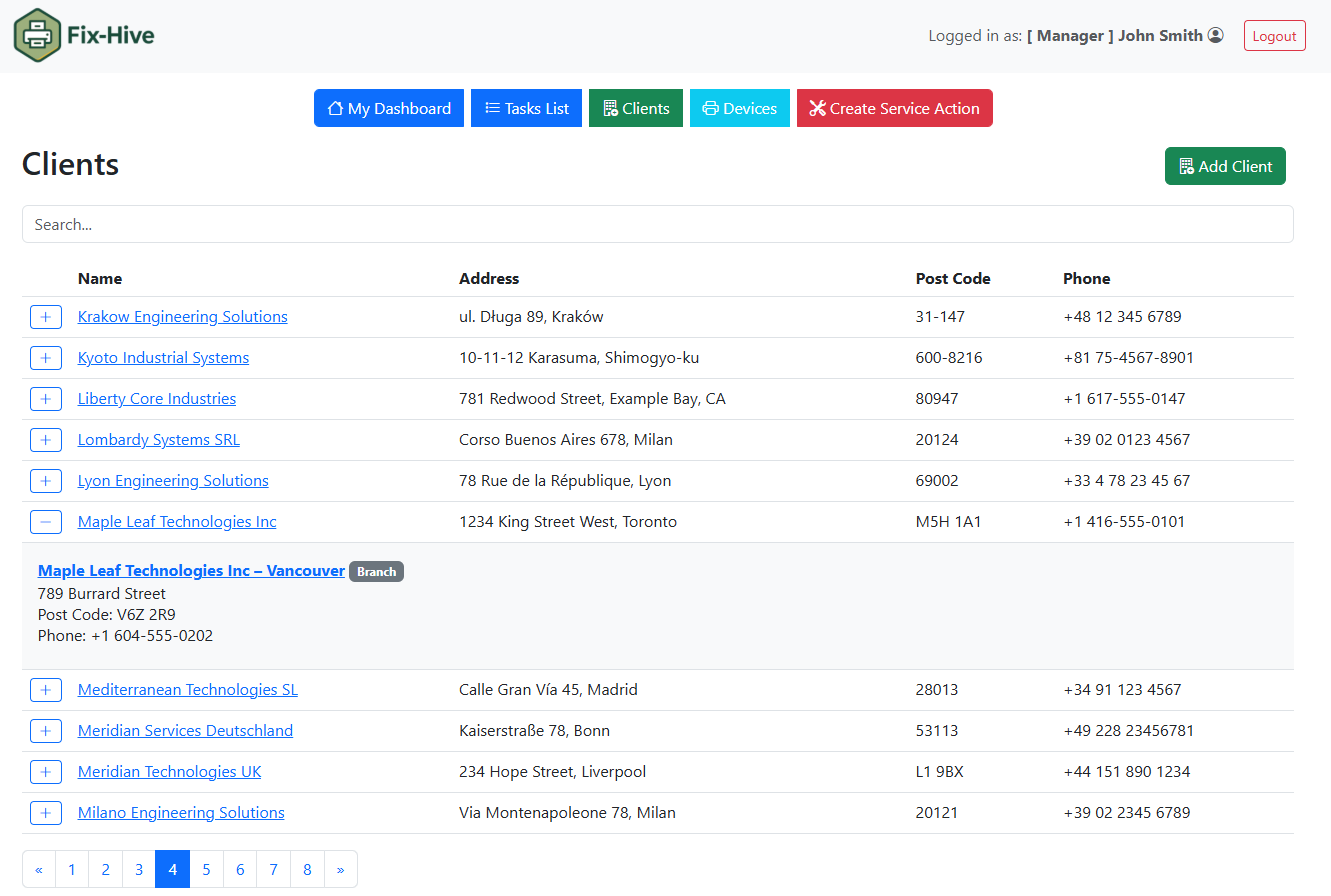The height and width of the screenshot is (896, 1331).
Task: Expand Lombardy Systems SRL row
Action: 46,440
